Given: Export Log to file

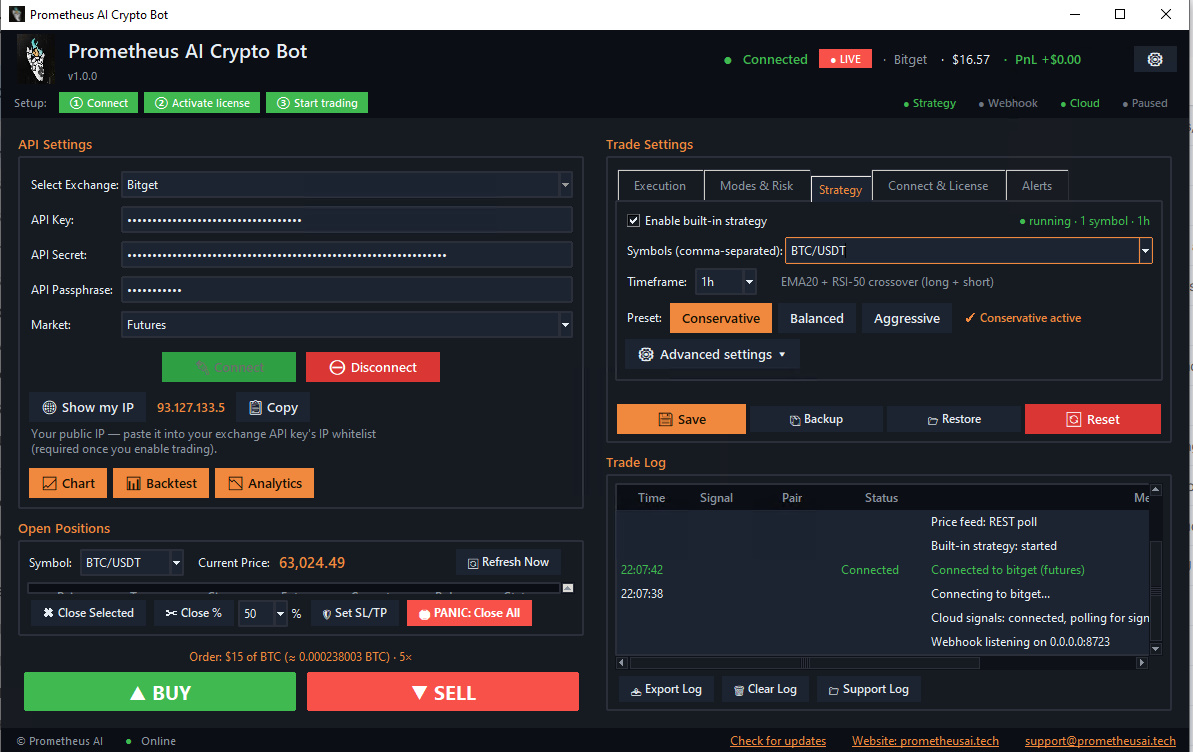Looking at the screenshot, I should click(x=666, y=690).
